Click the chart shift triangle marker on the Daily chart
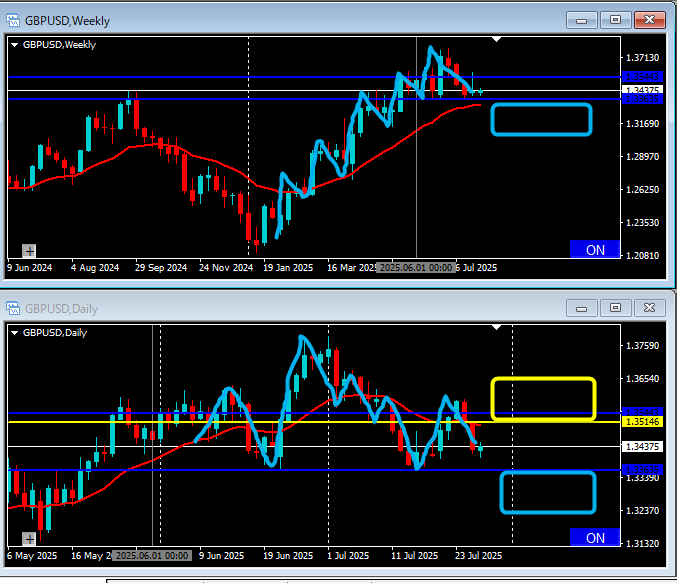The image size is (677, 583). click(497, 327)
